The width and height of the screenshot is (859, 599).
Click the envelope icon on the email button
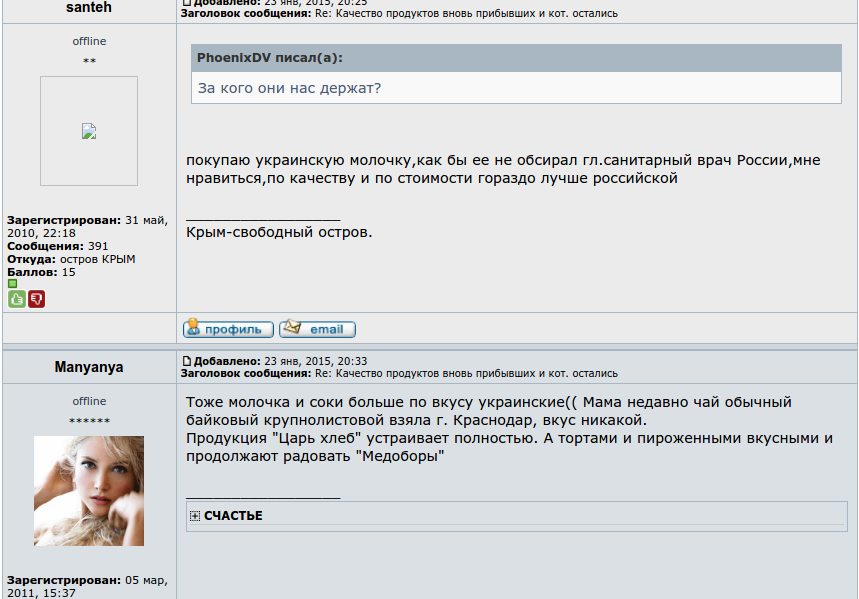293,328
